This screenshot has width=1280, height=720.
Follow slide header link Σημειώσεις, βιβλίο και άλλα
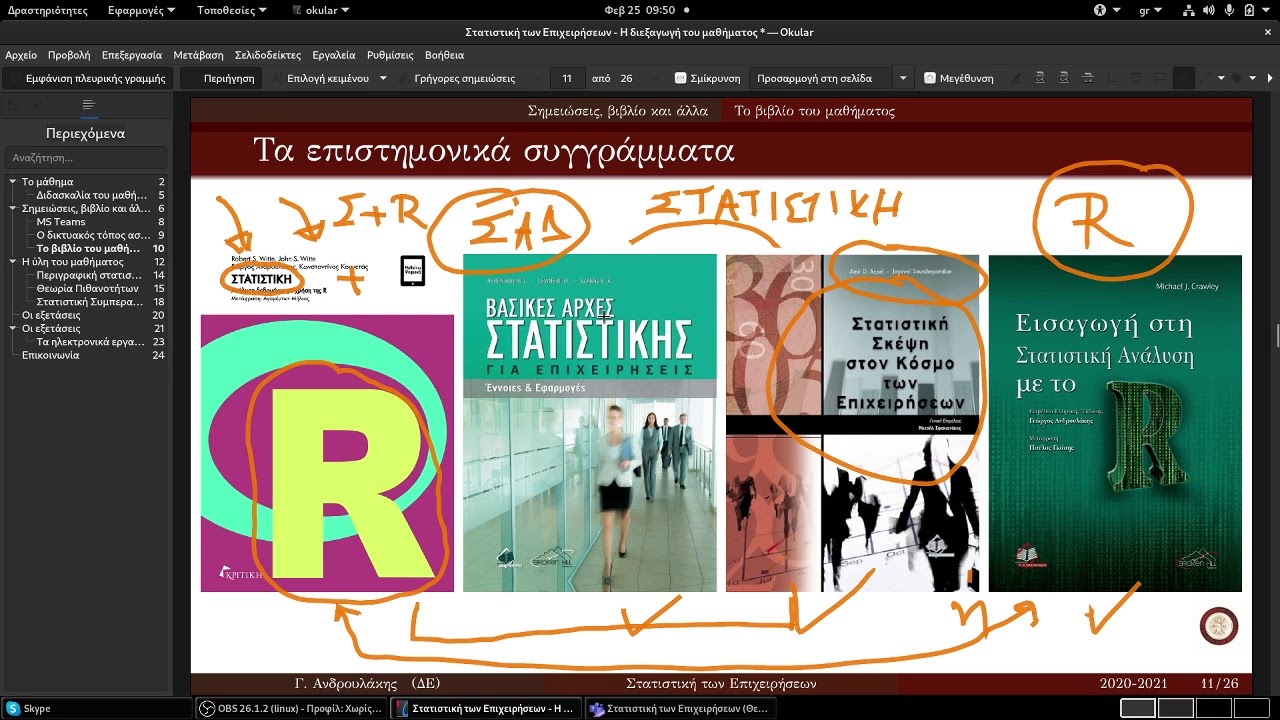click(x=617, y=111)
